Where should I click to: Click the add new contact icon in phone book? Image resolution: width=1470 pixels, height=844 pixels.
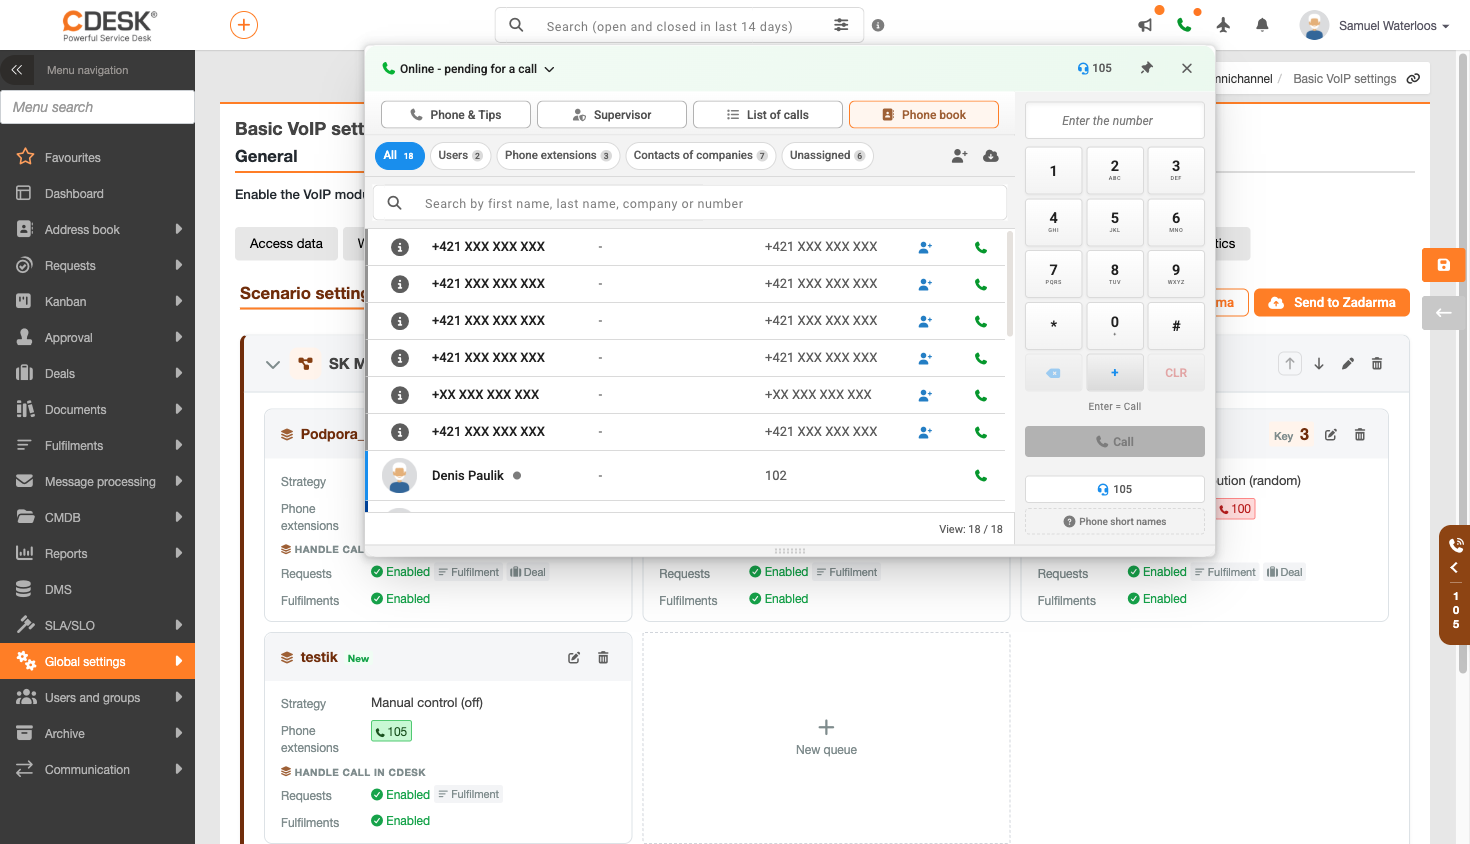pos(959,156)
